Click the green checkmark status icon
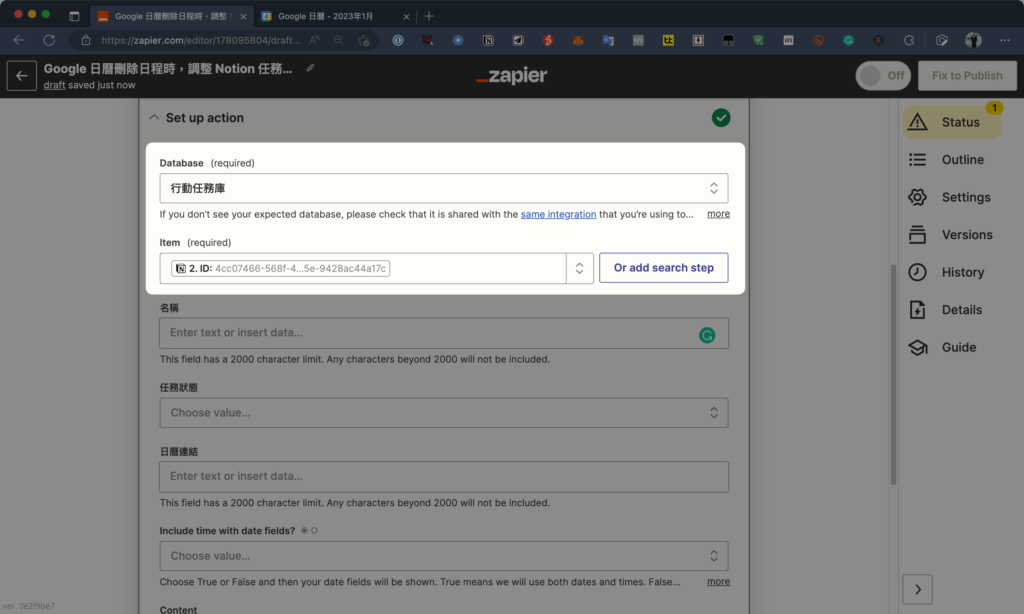 coord(721,118)
